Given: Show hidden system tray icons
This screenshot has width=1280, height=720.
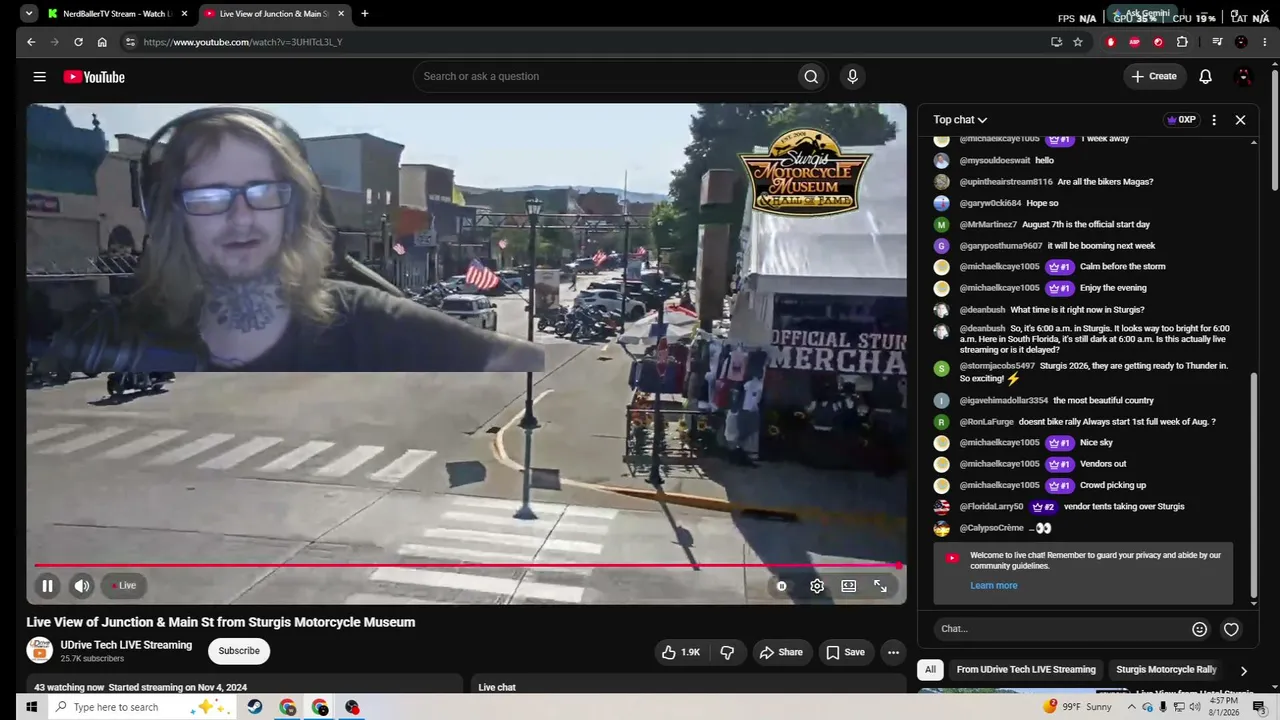Looking at the screenshot, I should [x=1132, y=707].
